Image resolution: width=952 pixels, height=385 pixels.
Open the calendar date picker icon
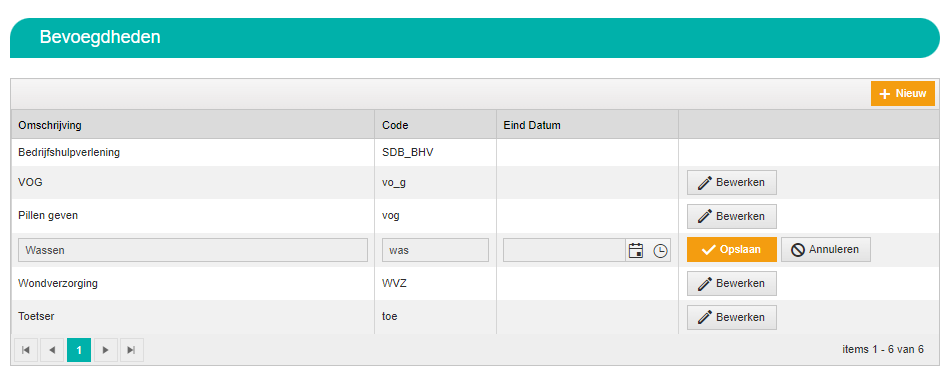(636, 250)
